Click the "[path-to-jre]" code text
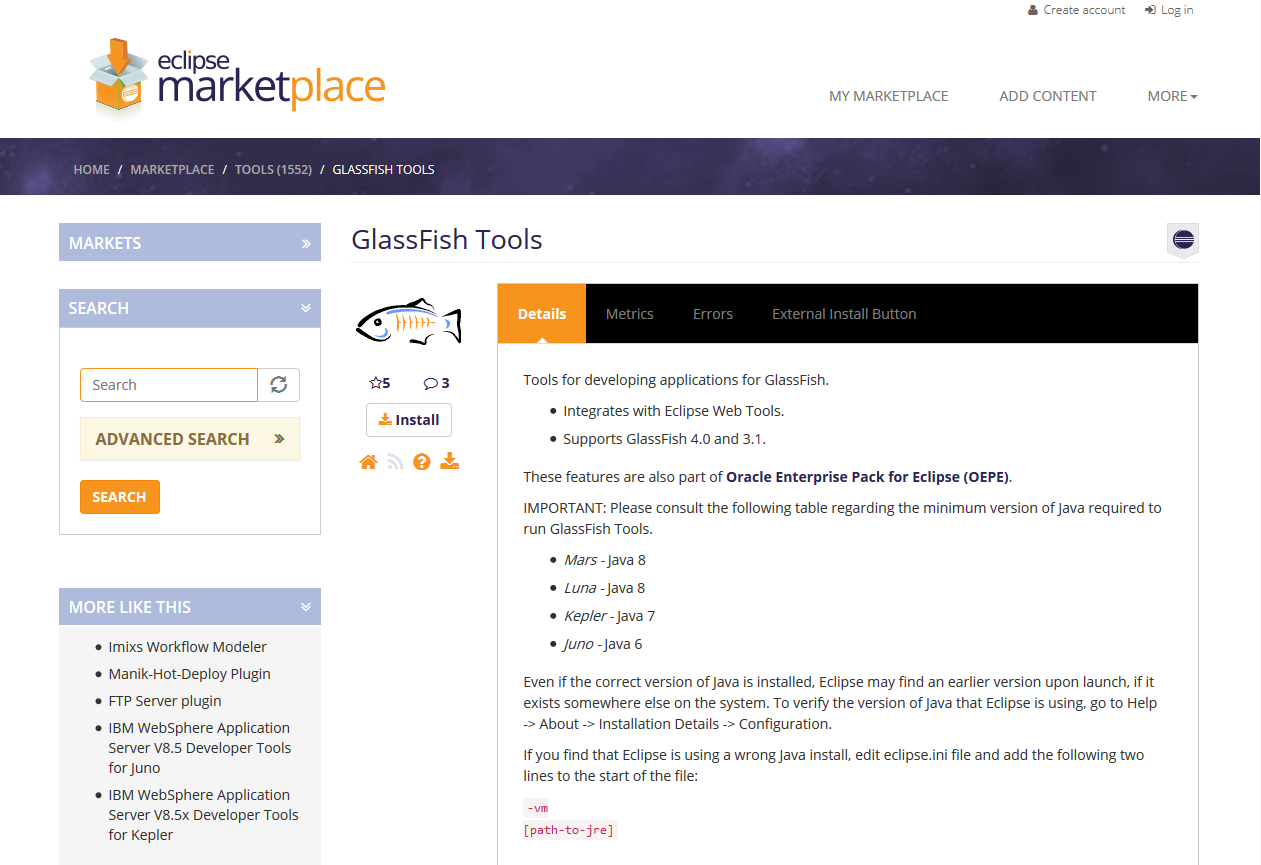The height and width of the screenshot is (865, 1261). pyautogui.click(x=570, y=830)
